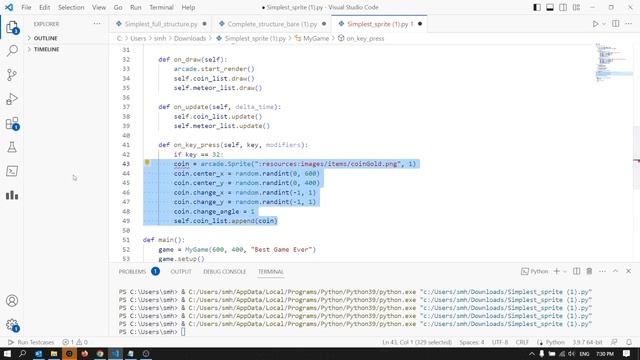
Task: Click the lightbulb on line 43
Action: click(147, 163)
